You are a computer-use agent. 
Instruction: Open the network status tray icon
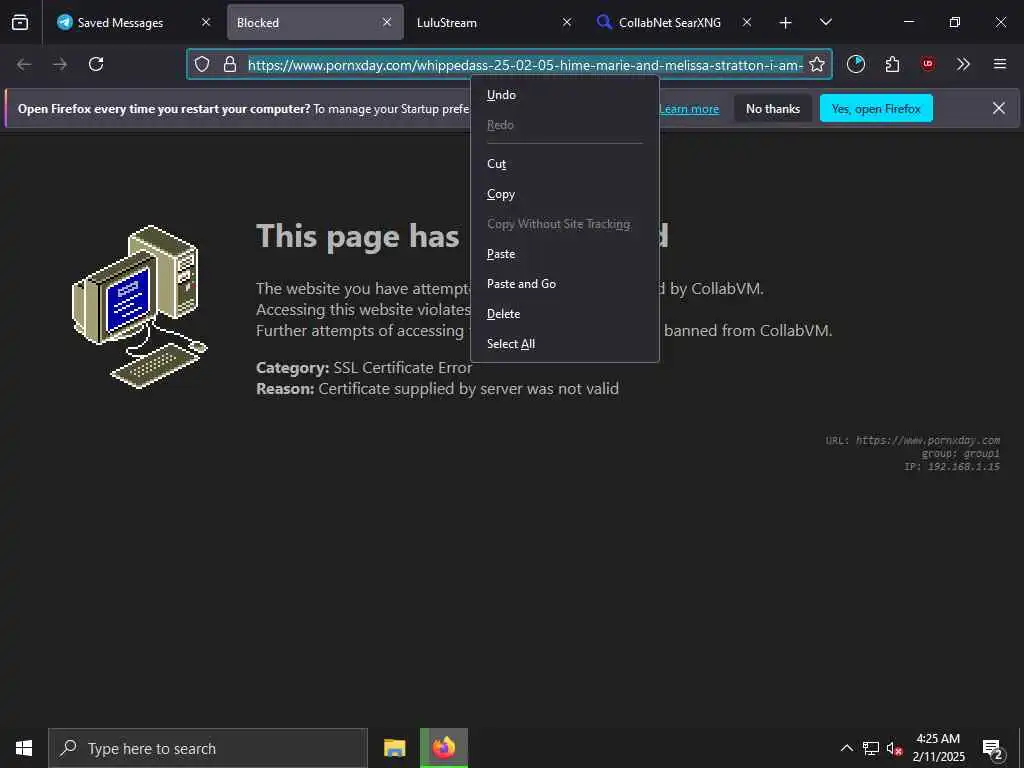[871, 748]
